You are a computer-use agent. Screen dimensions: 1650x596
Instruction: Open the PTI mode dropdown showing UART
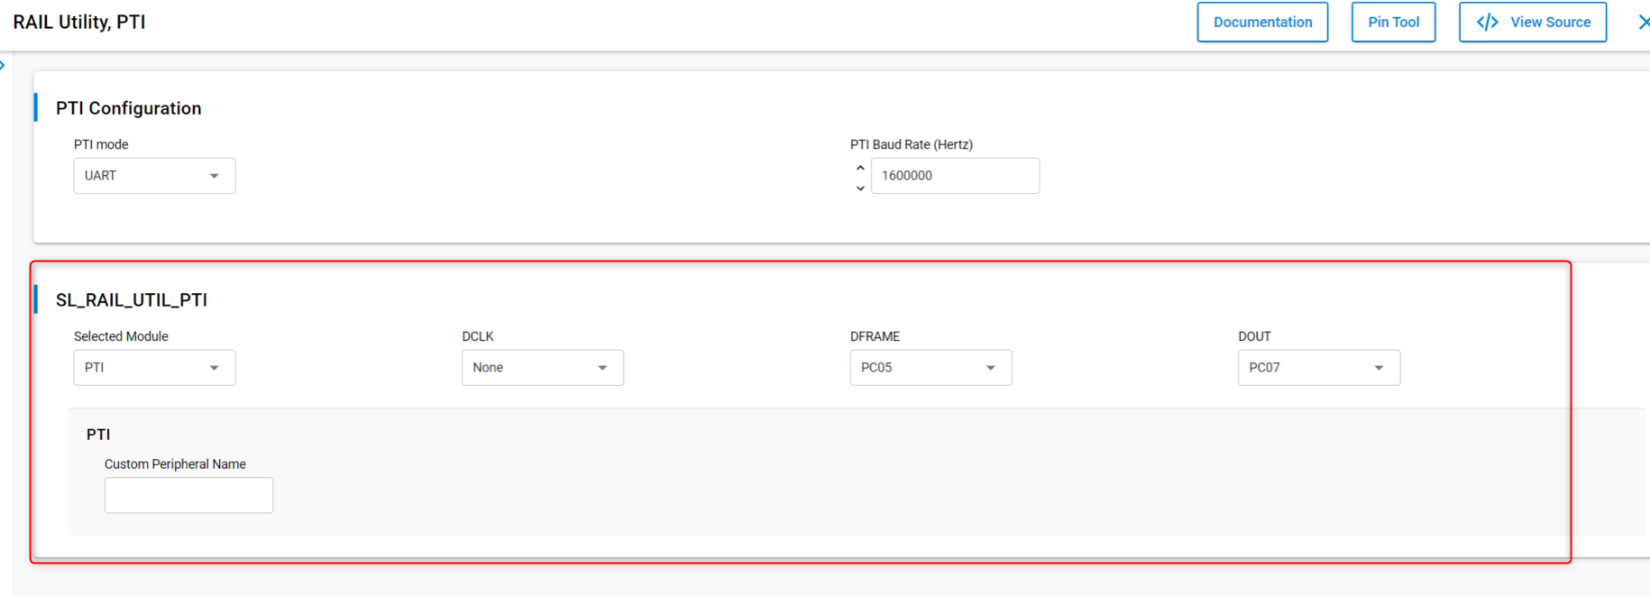point(154,176)
